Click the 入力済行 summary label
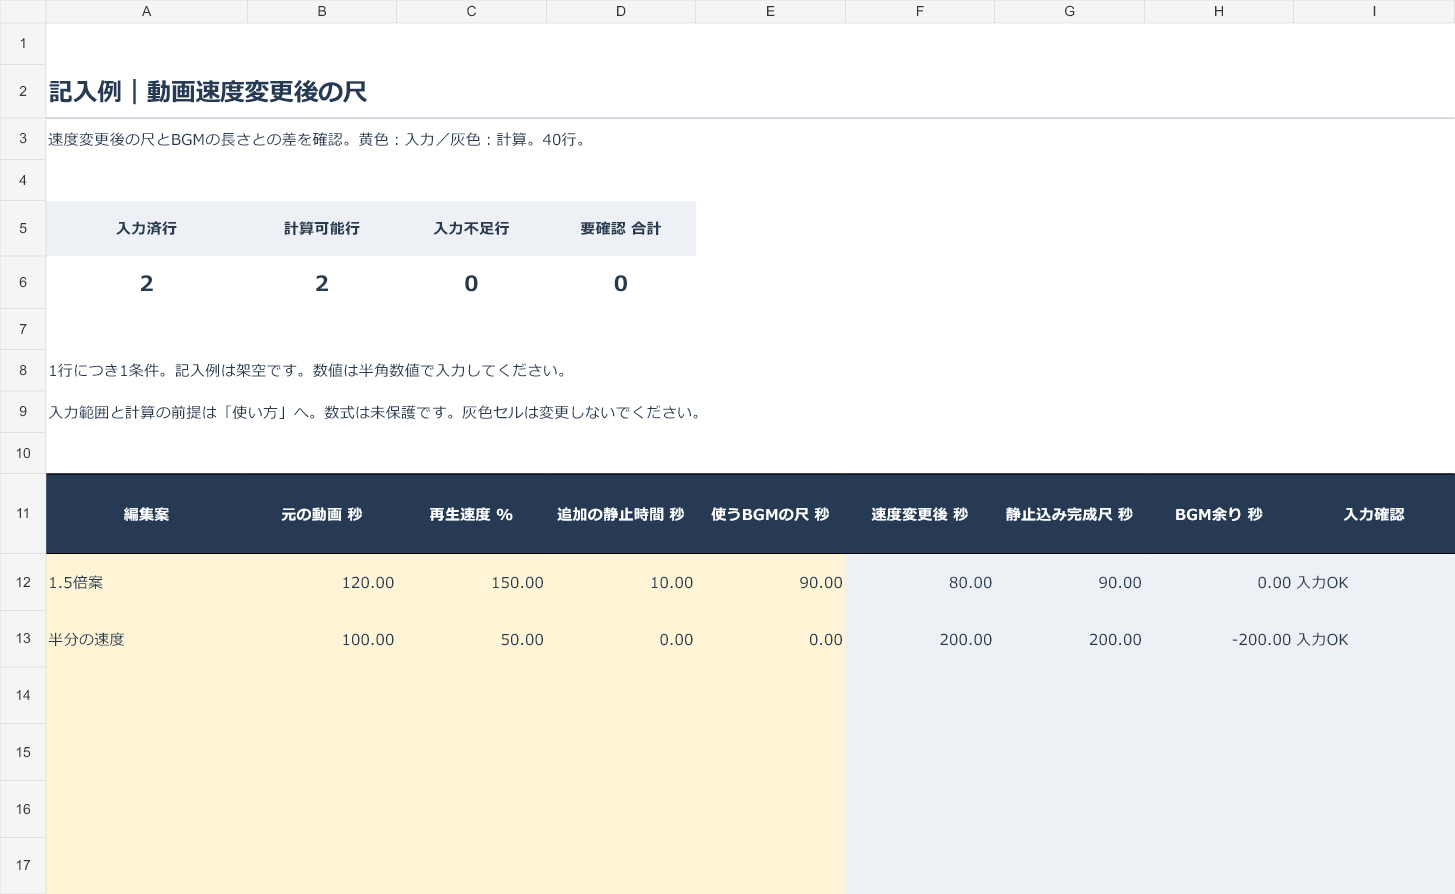Viewport: 1455px width, 894px height. pyautogui.click(x=146, y=228)
